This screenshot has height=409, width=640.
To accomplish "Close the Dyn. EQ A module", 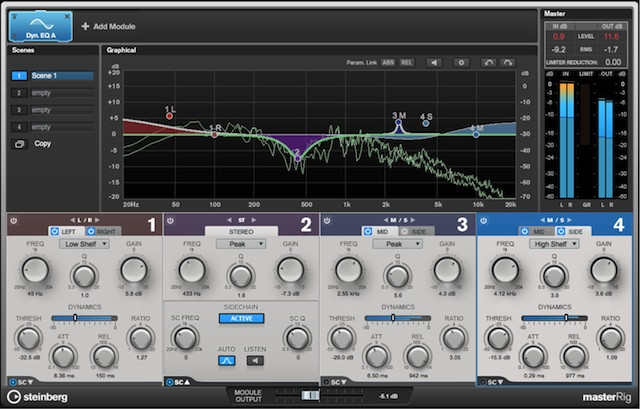I will coord(67,17).
